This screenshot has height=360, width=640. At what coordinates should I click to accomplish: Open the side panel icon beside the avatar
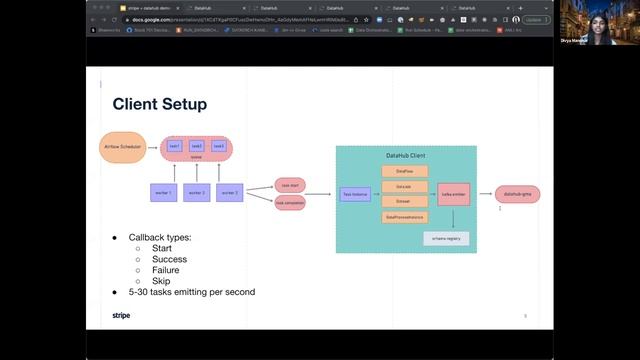coord(505,20)
